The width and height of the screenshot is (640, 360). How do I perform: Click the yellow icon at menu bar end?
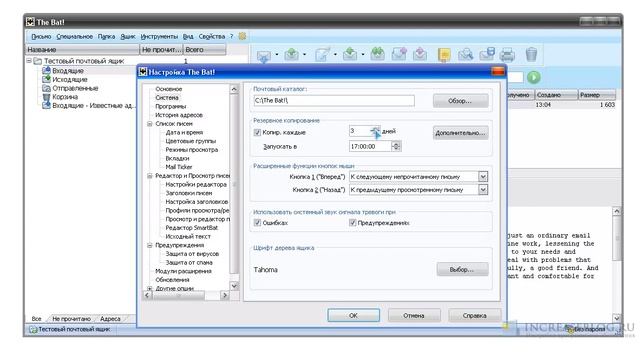242,36
